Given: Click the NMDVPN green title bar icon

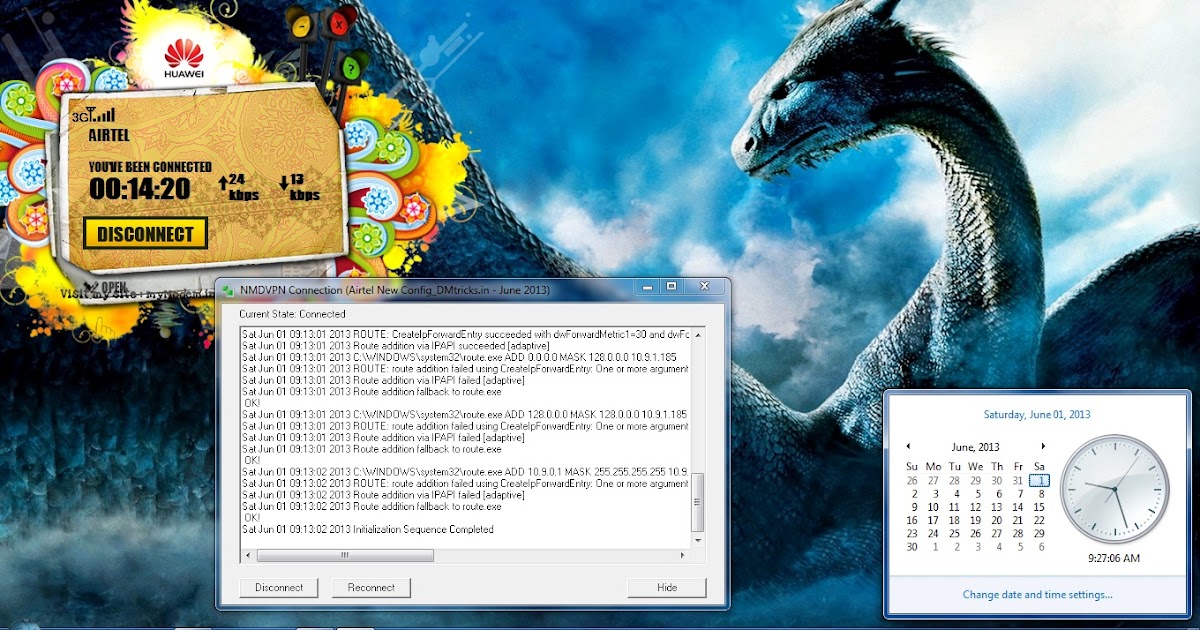Looking at the screenshot, I should pos(229,290).
